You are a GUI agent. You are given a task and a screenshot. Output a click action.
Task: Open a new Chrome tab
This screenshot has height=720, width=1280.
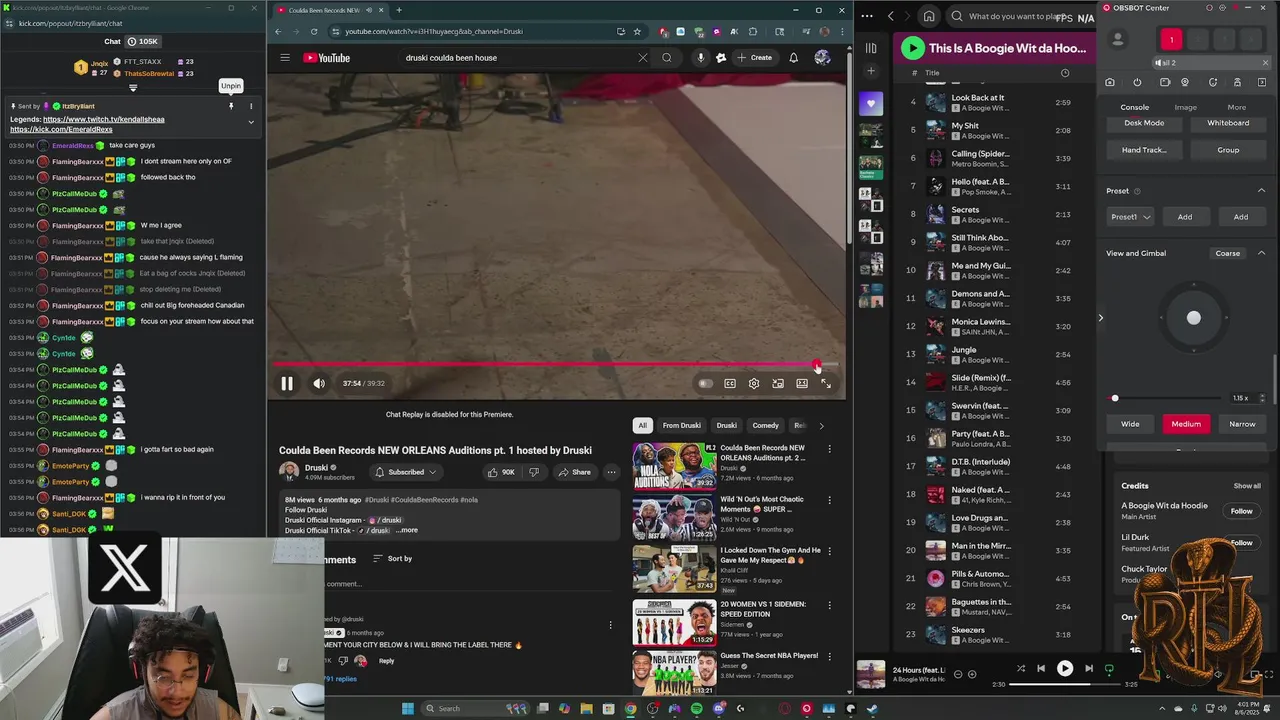(x=399, y=10)
